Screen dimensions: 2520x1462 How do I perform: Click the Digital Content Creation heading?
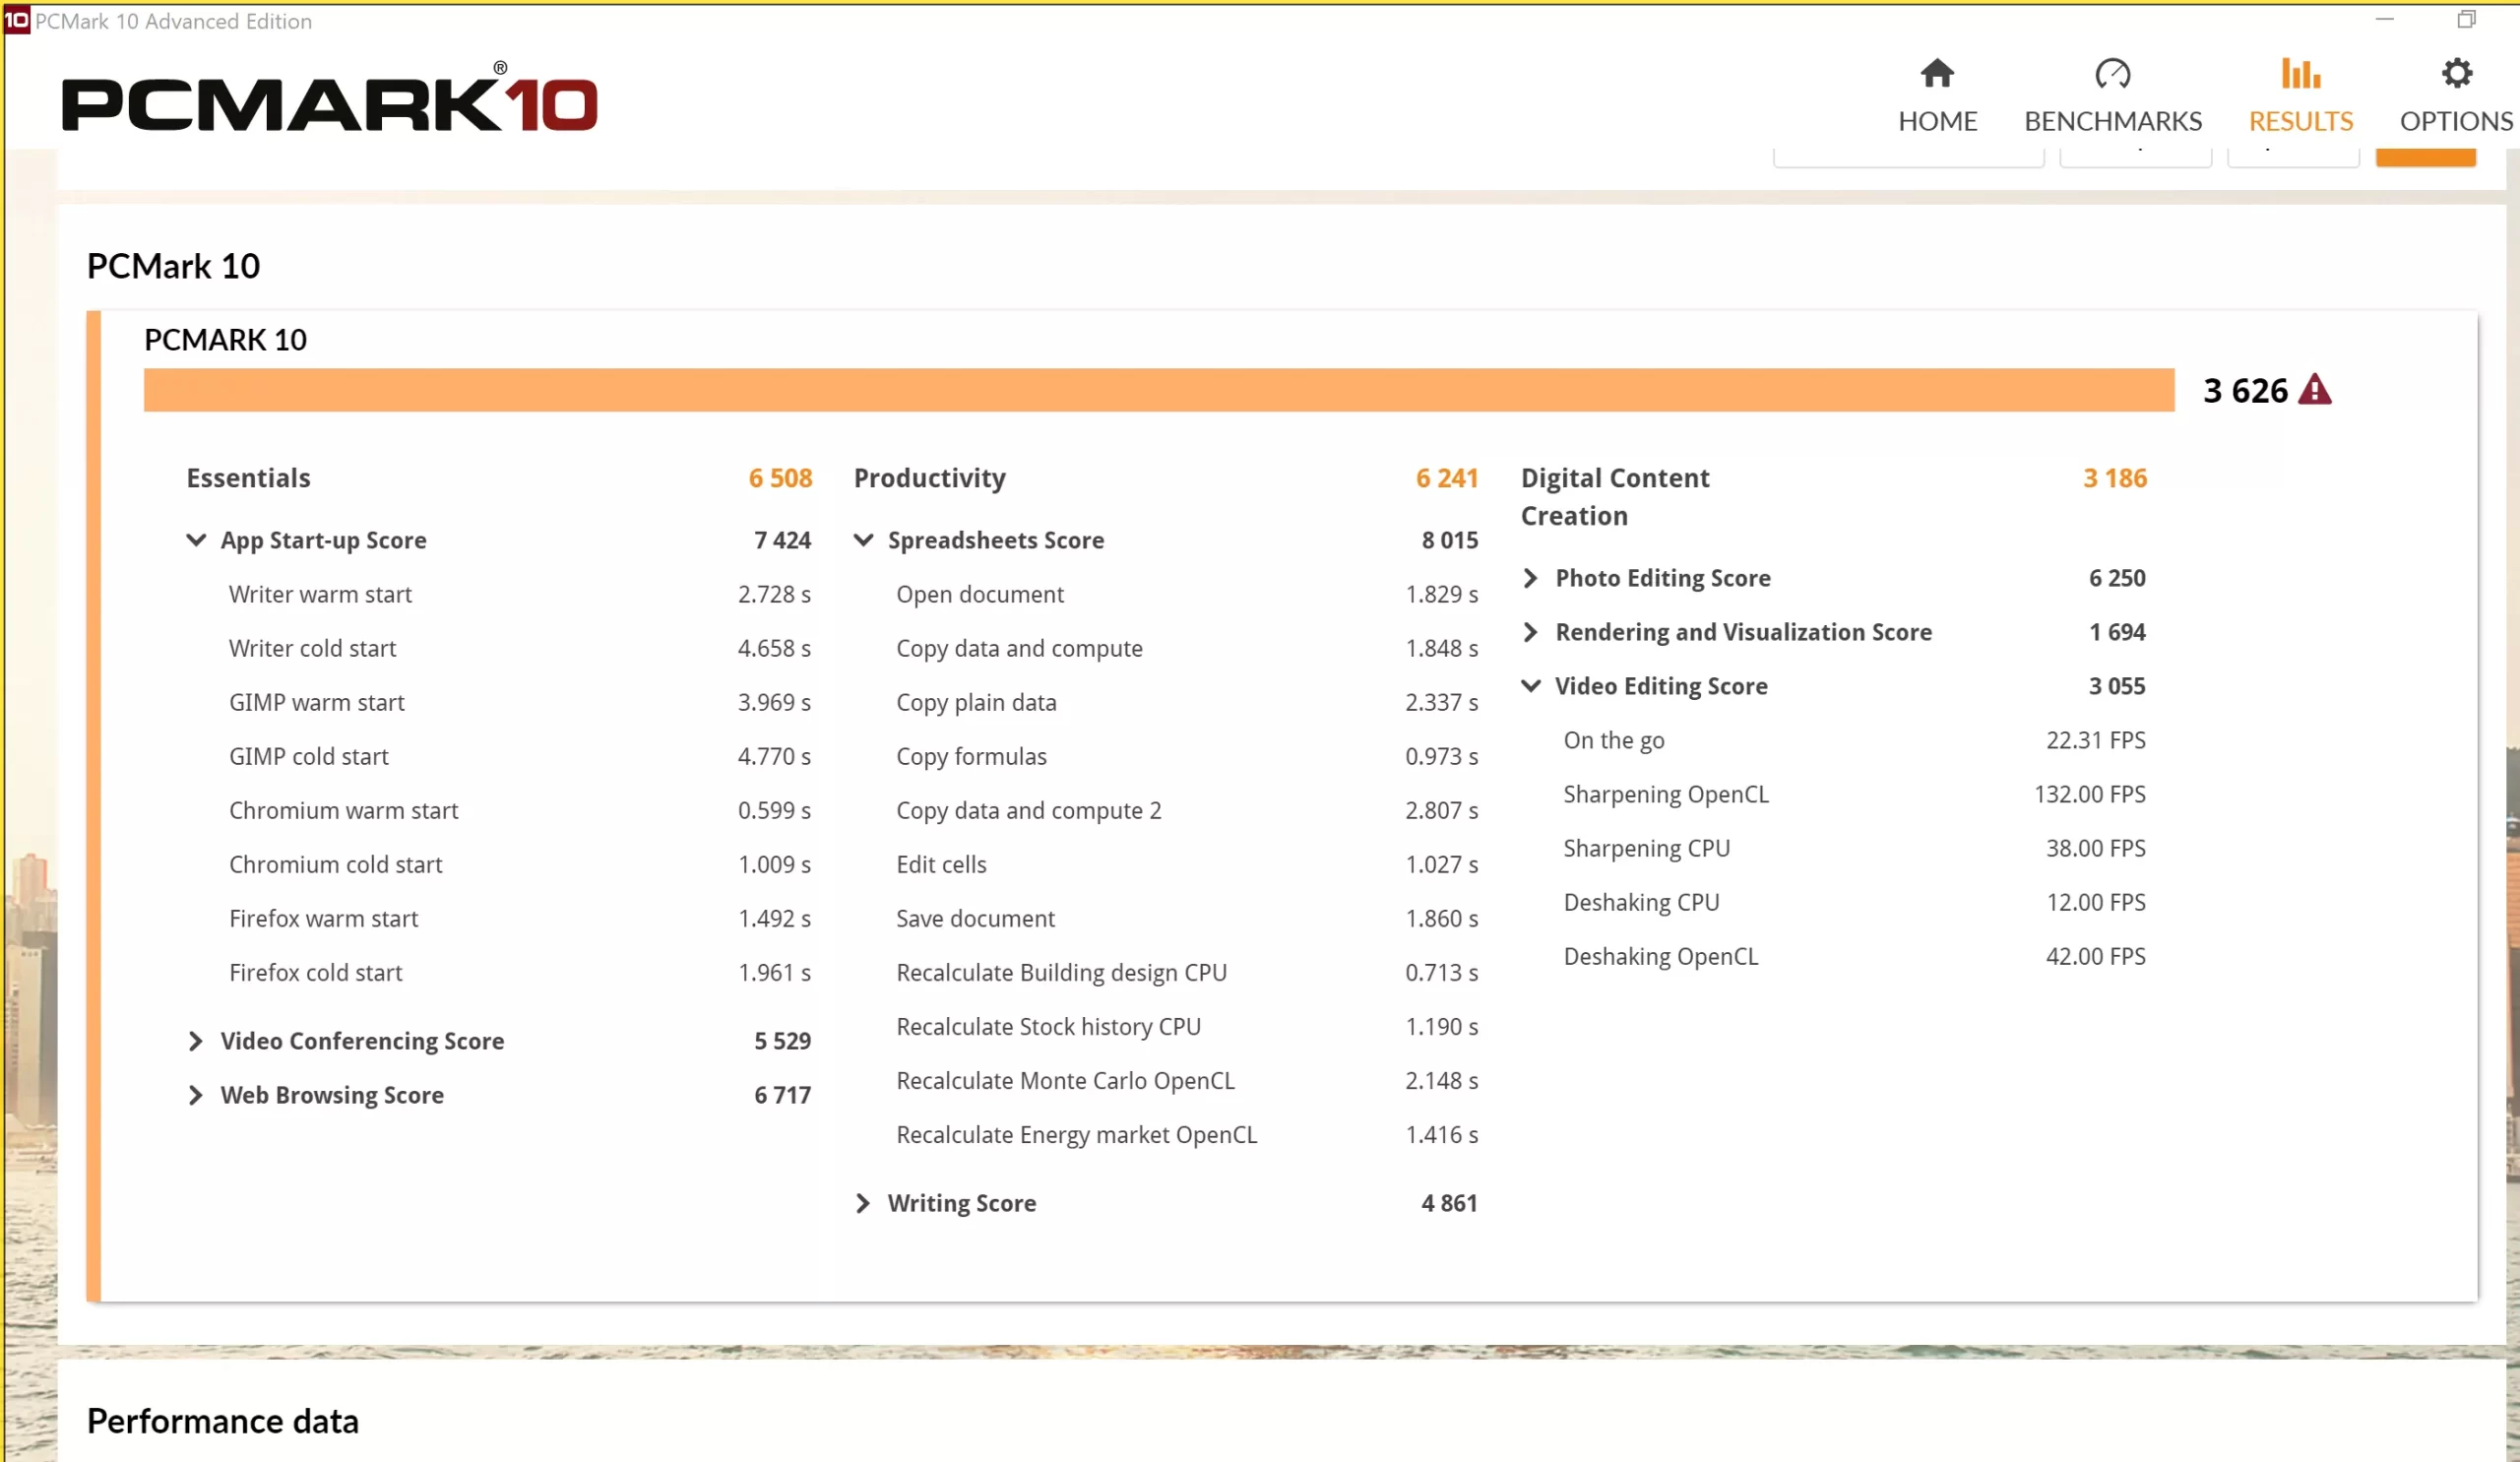click(x=1615, y=497)
